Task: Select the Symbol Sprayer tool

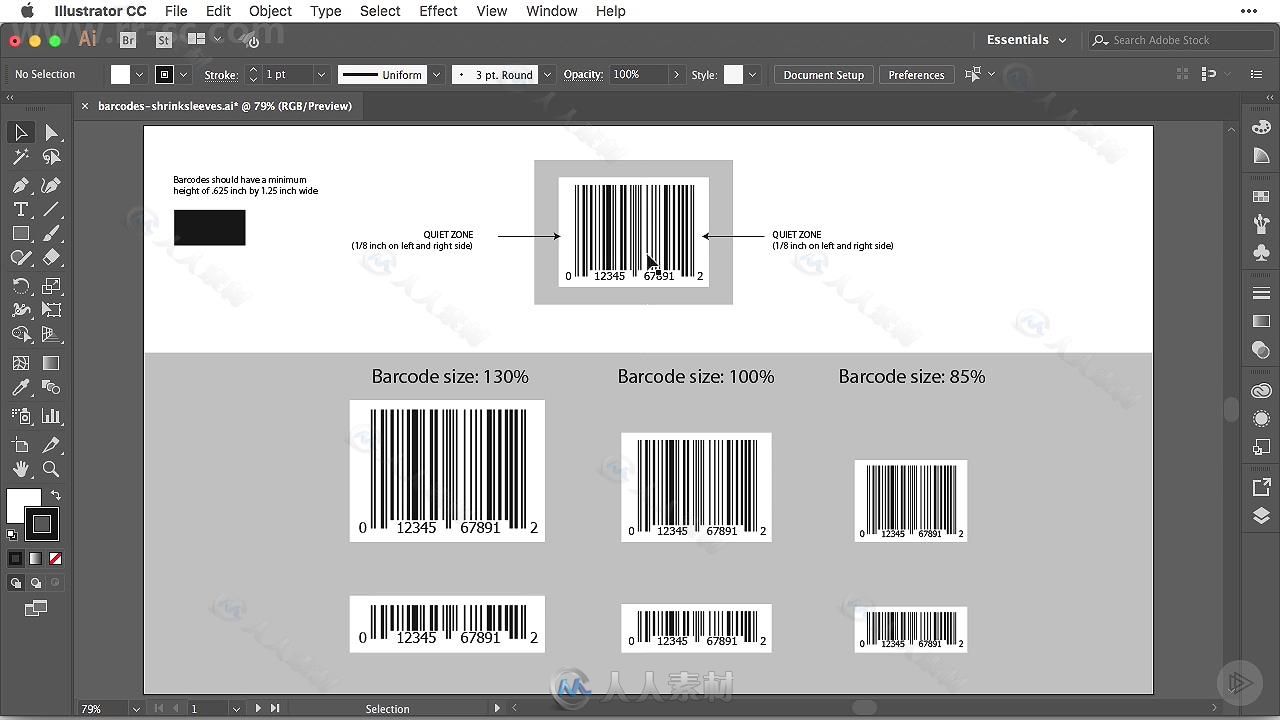Action: click(21, 416)
